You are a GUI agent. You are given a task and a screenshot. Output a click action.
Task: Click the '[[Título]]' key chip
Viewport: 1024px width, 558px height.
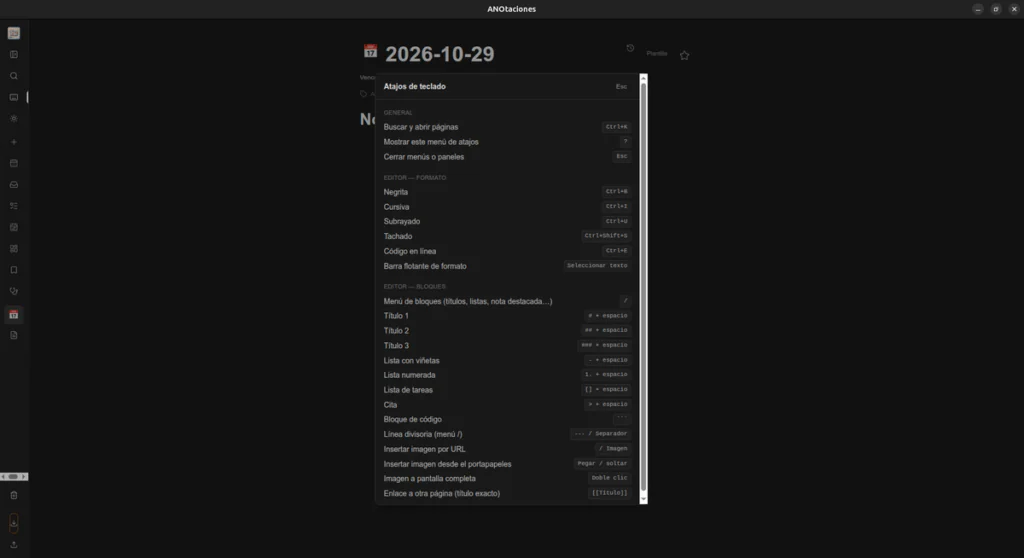coord(609,493)
